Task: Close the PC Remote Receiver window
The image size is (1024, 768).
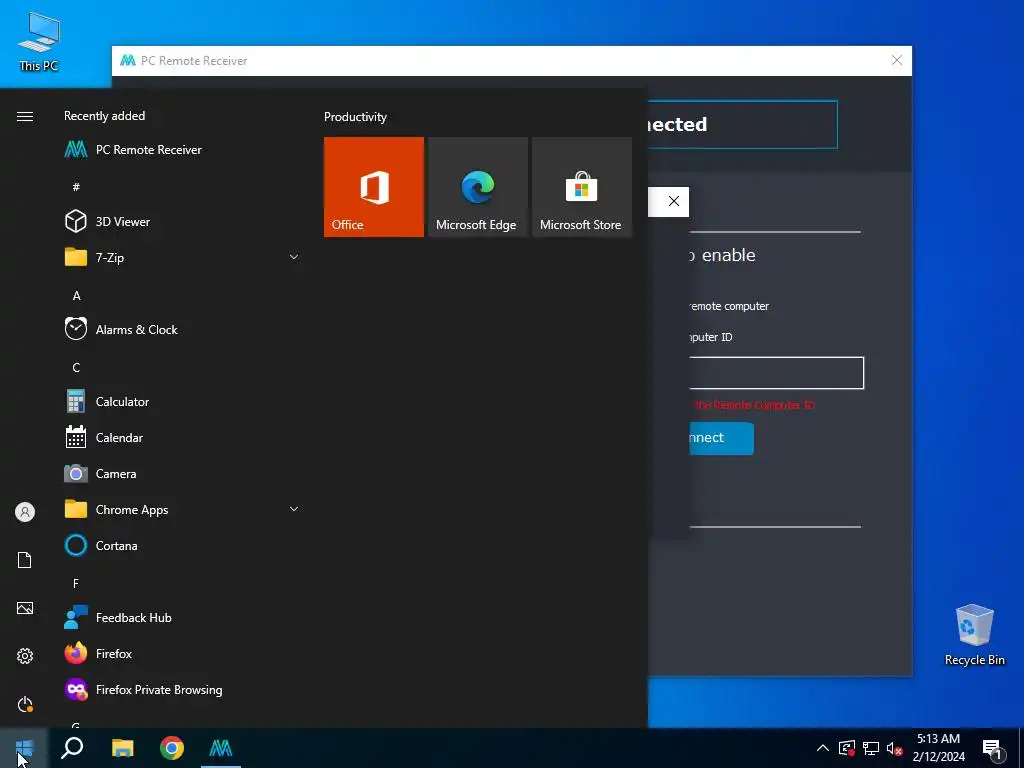Action: coord(897,61)
